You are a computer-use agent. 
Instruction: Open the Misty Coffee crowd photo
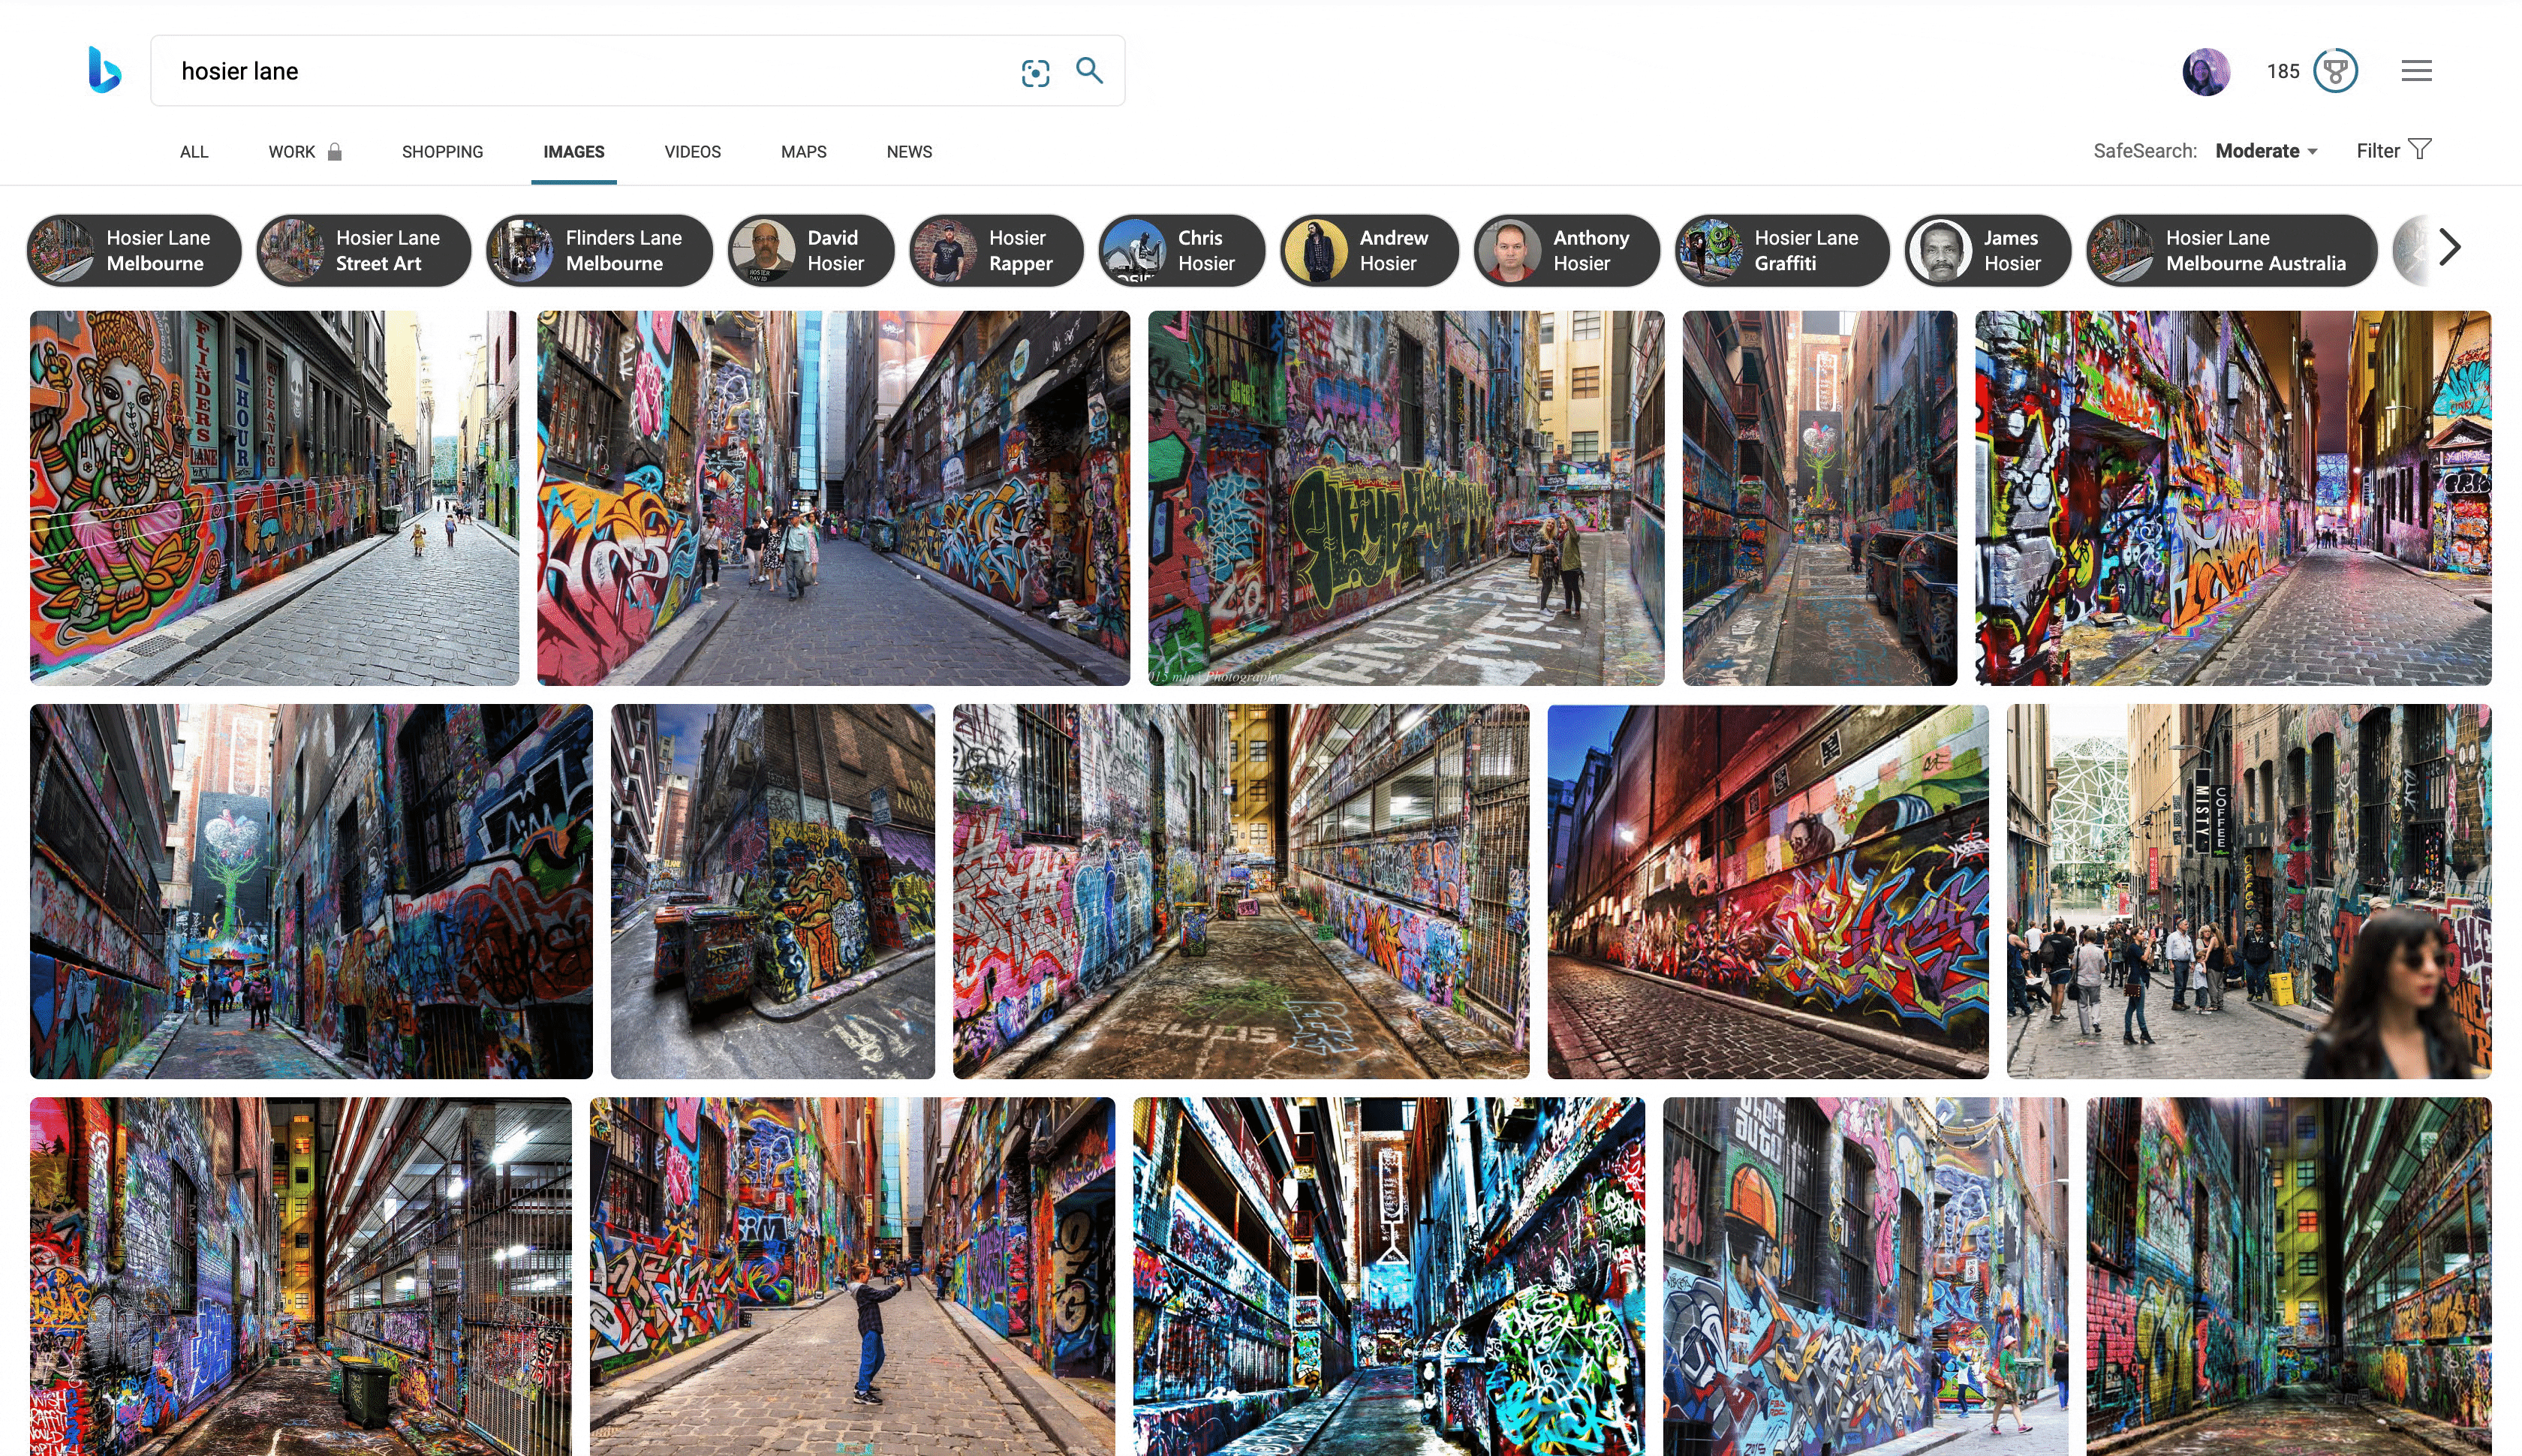click(x=2248, y=891)
